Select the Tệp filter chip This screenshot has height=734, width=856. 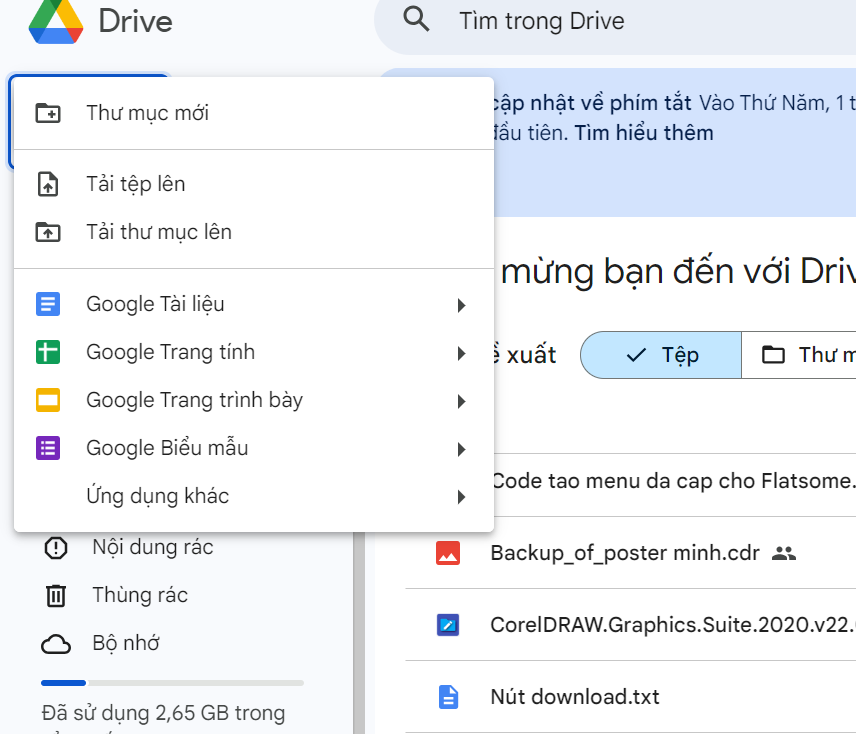coord(661,355)
